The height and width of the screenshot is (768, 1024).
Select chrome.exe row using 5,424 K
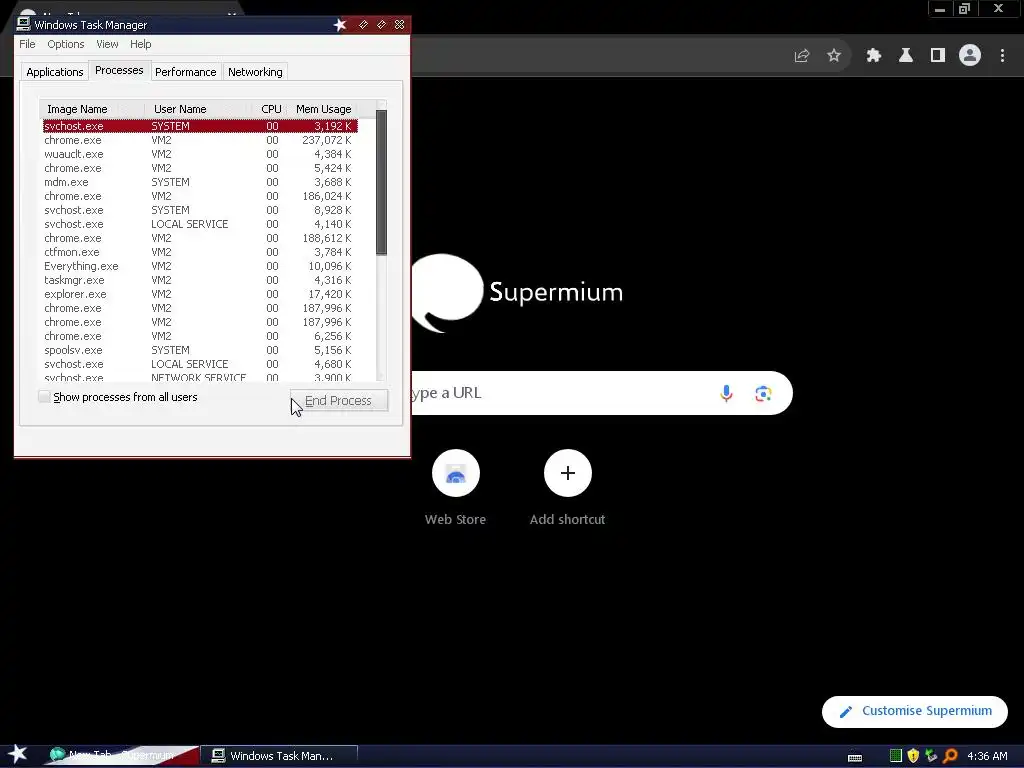pos(200,168)
